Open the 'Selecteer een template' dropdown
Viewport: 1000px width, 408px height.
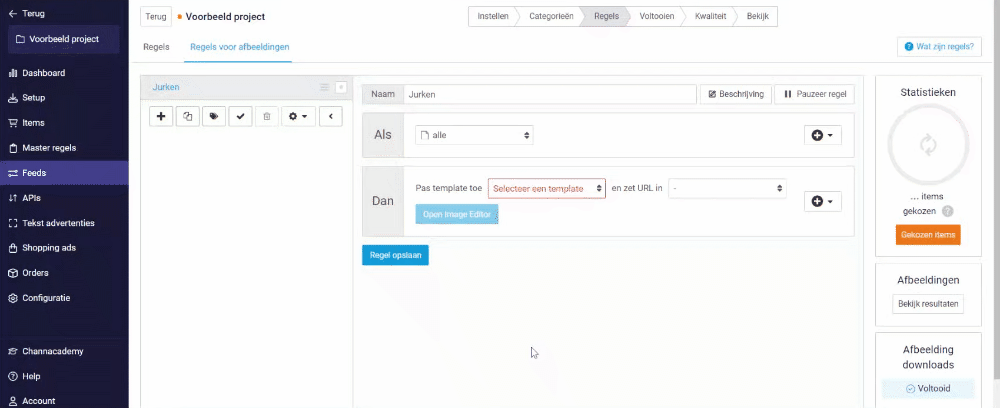pos(547,189)
